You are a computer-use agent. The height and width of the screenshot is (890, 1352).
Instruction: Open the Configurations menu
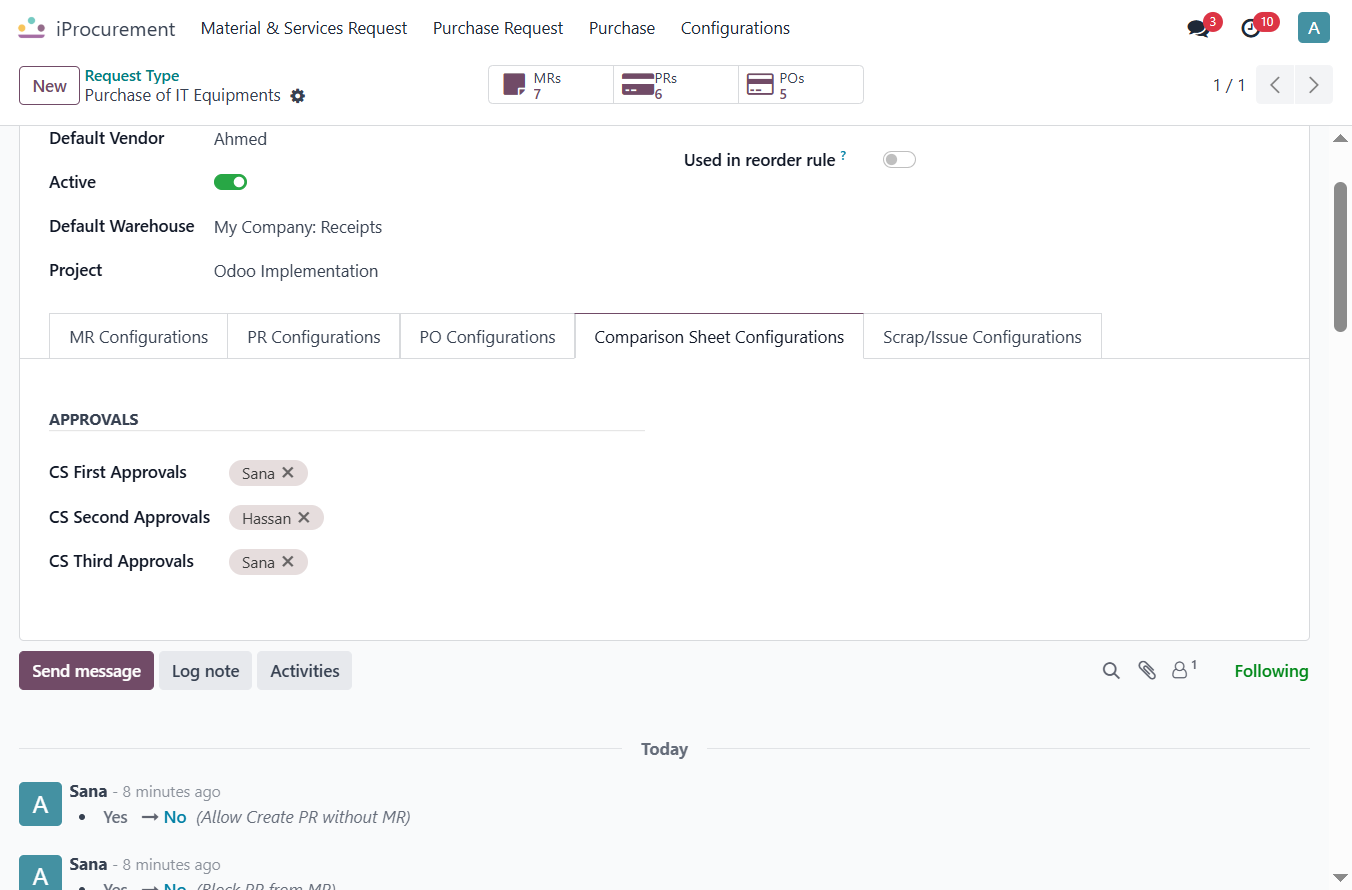735,28
